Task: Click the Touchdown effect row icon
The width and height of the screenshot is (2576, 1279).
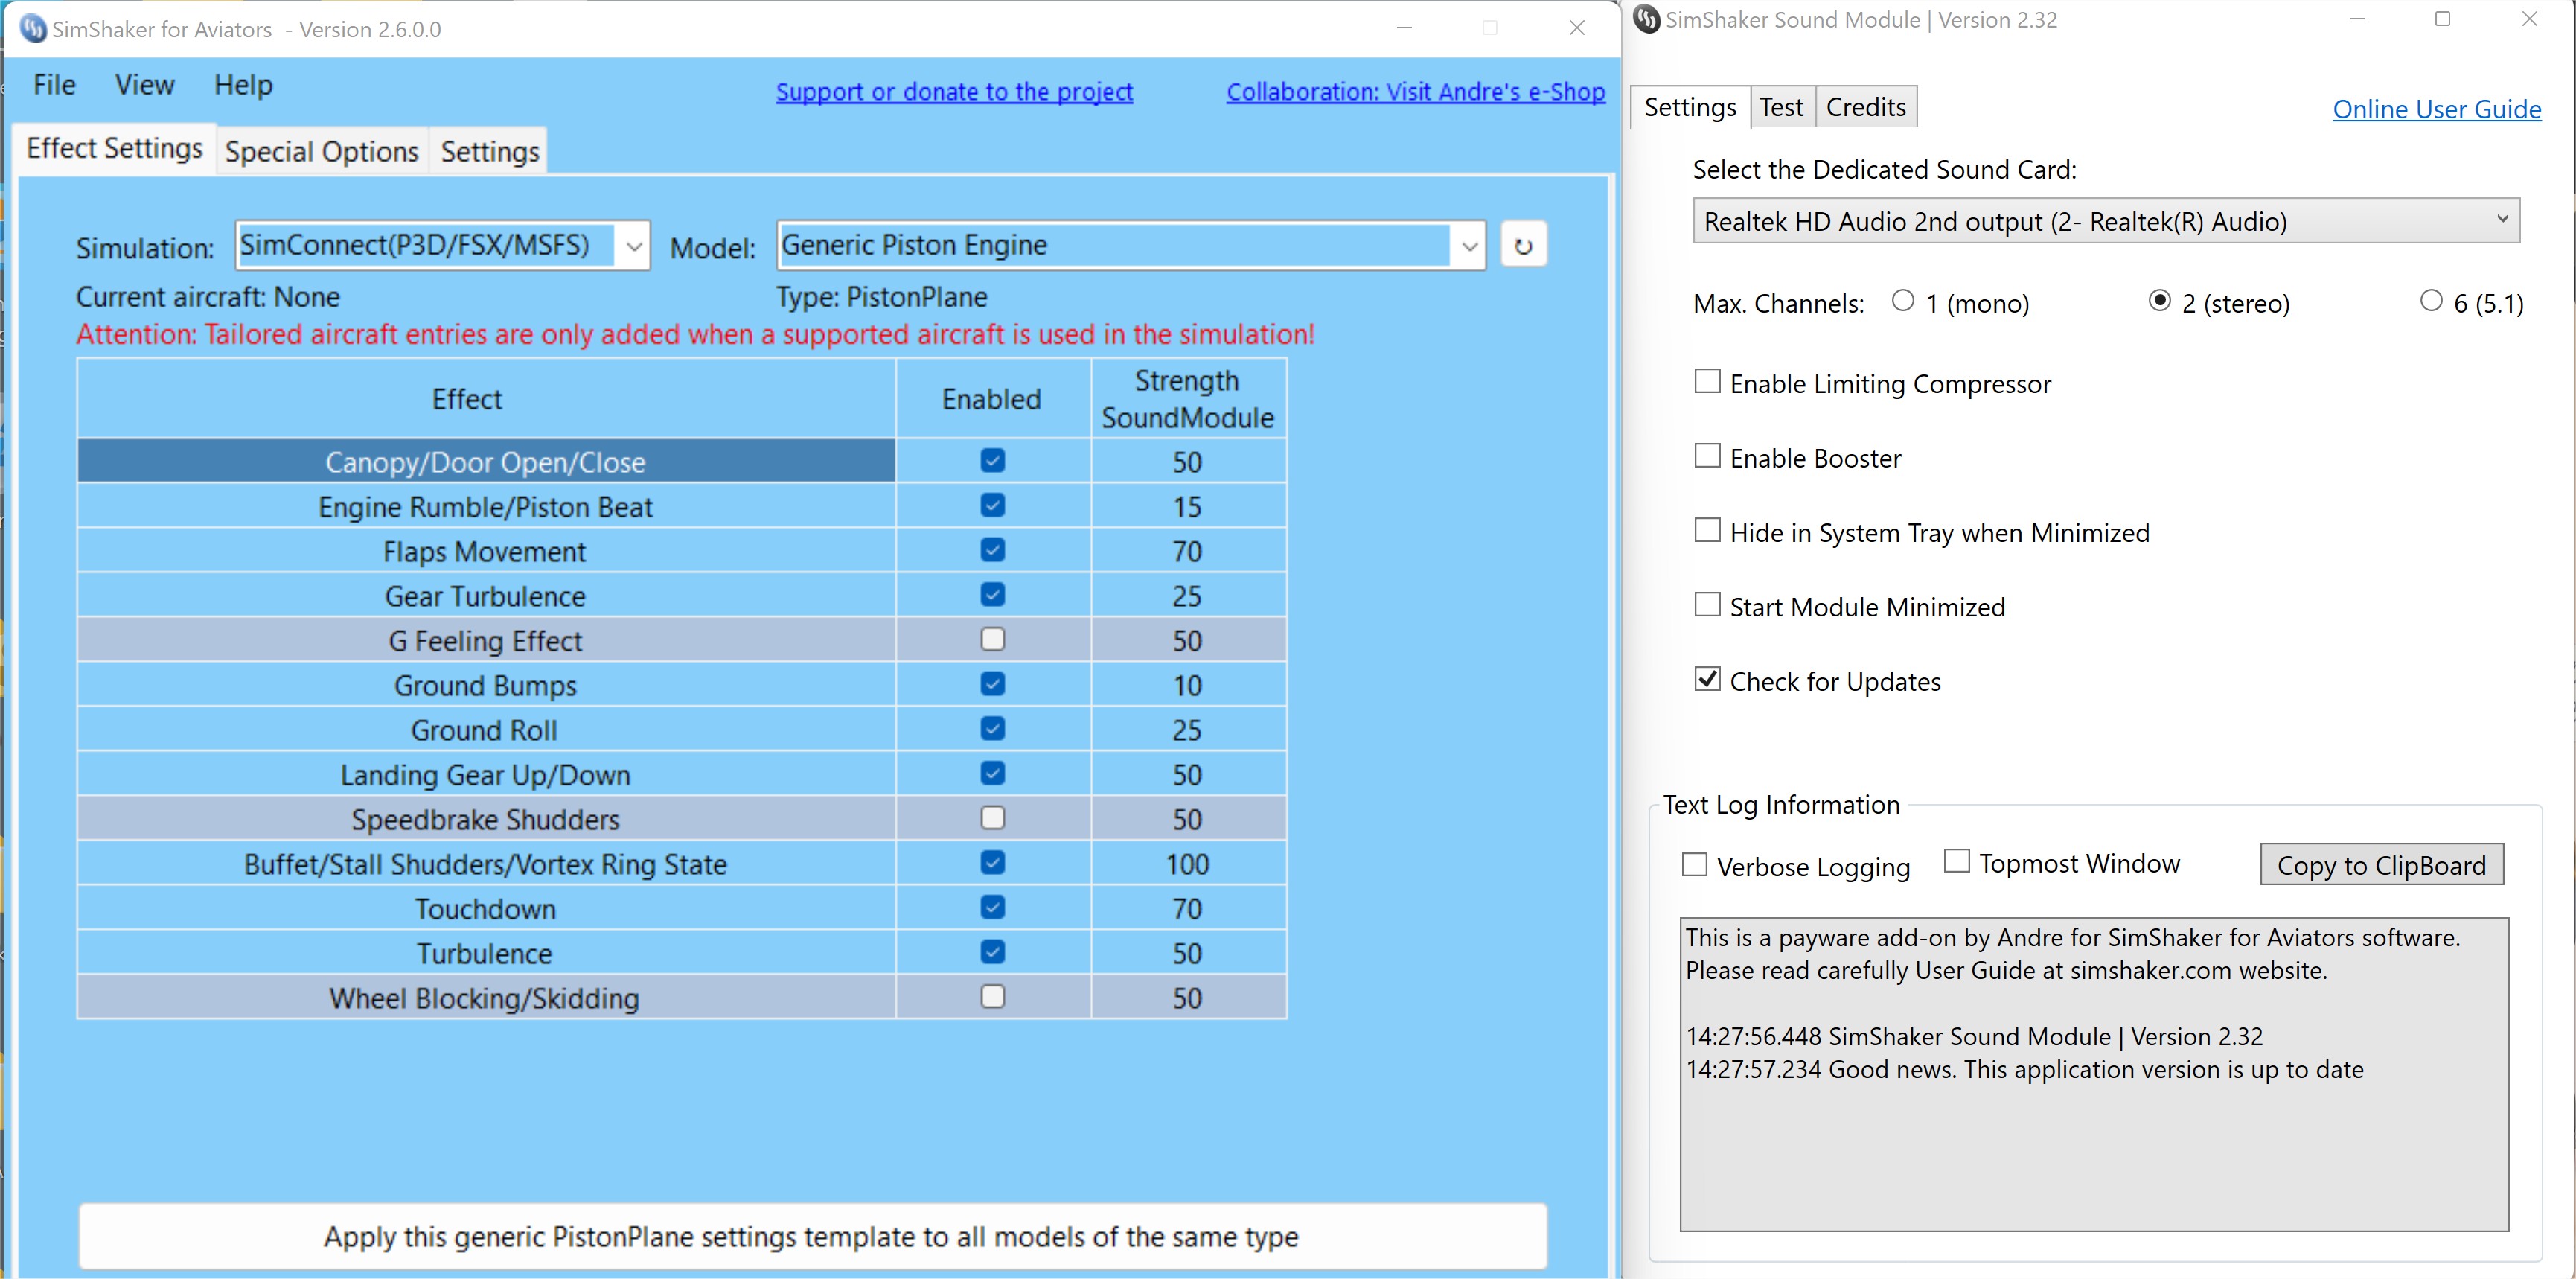Action: (x=989, y=908)
